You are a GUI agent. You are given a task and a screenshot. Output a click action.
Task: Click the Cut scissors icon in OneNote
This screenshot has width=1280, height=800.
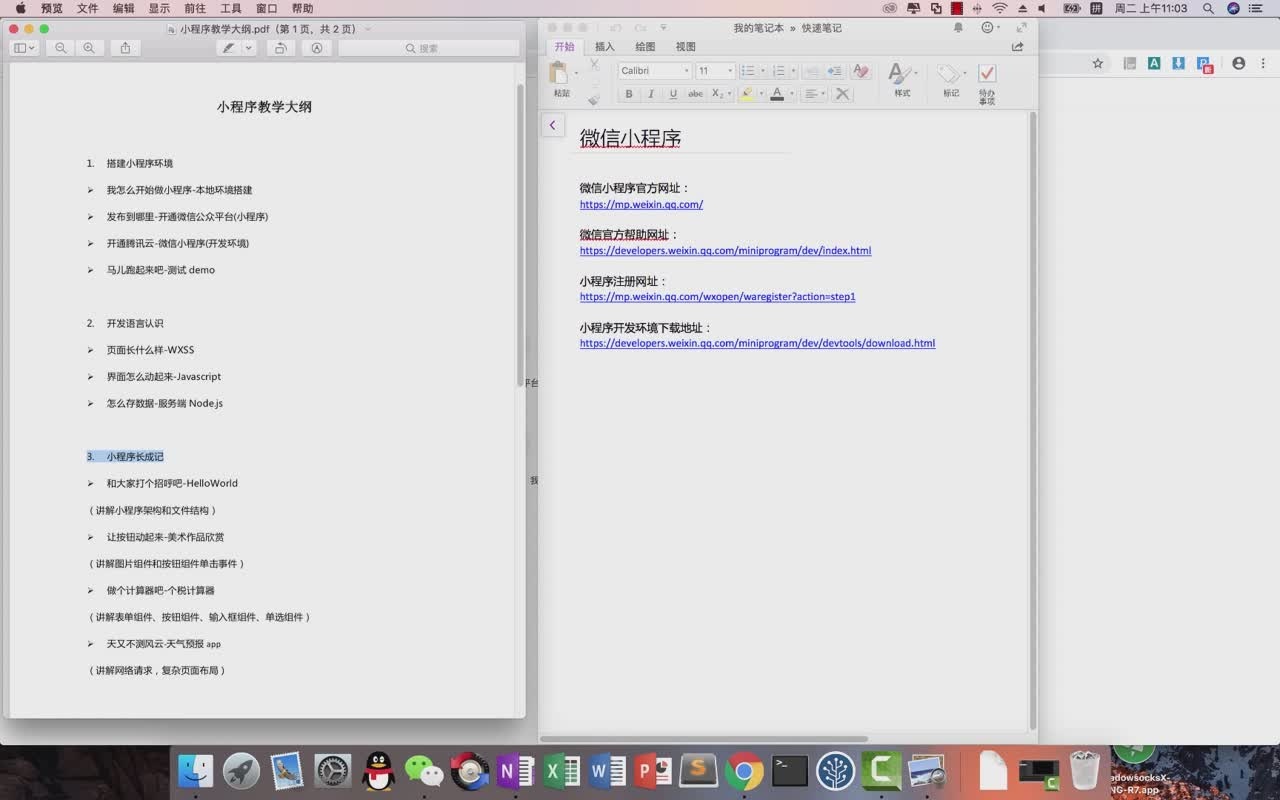coord(594,66)
